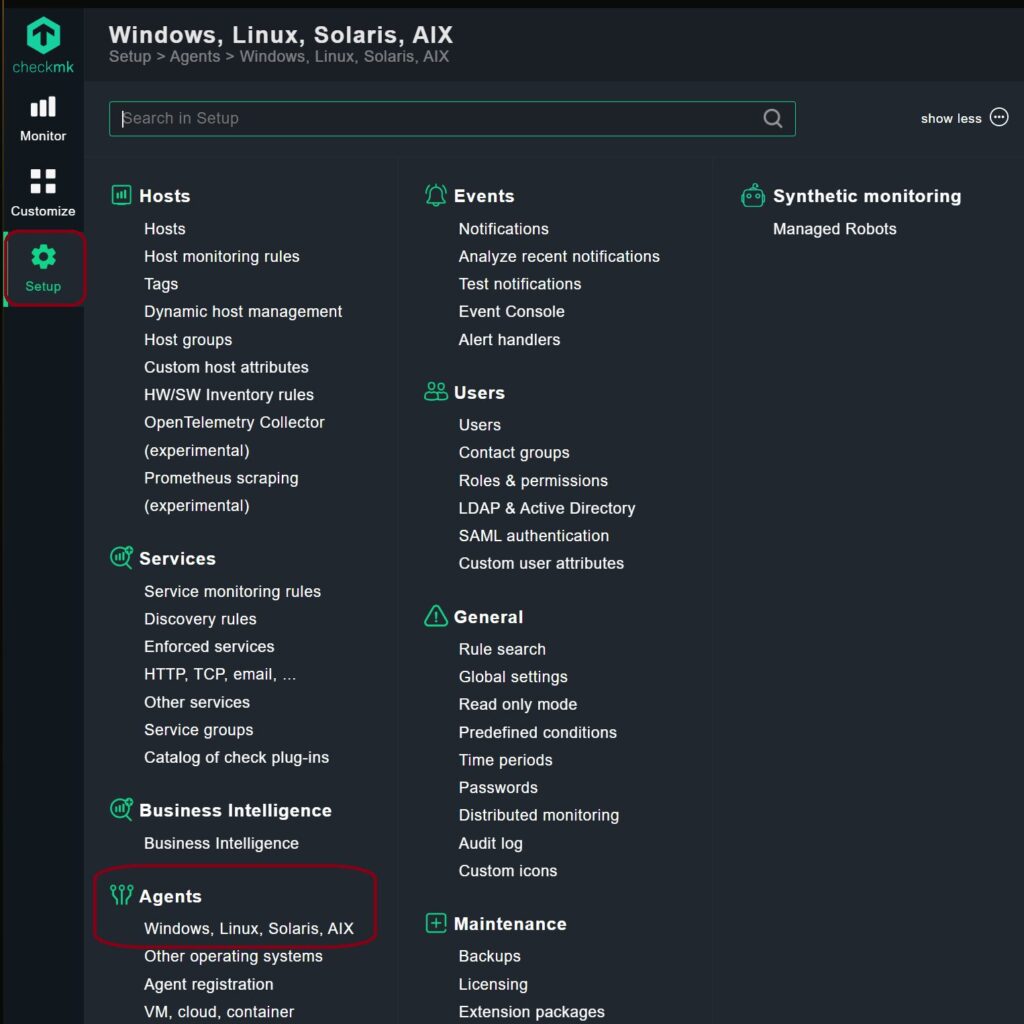Select Catalog of check plug-ins
The width and height of the screenshot is (1024, 1024).
click(236, 757)
